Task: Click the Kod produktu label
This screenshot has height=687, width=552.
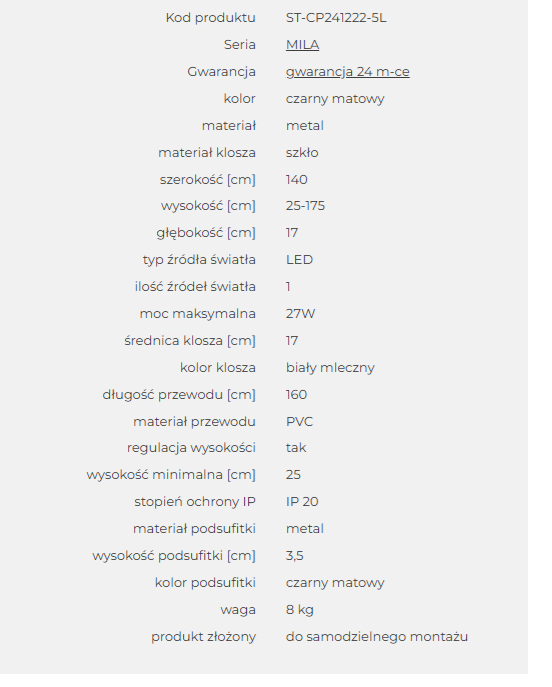Action: [x=210, y=18]
